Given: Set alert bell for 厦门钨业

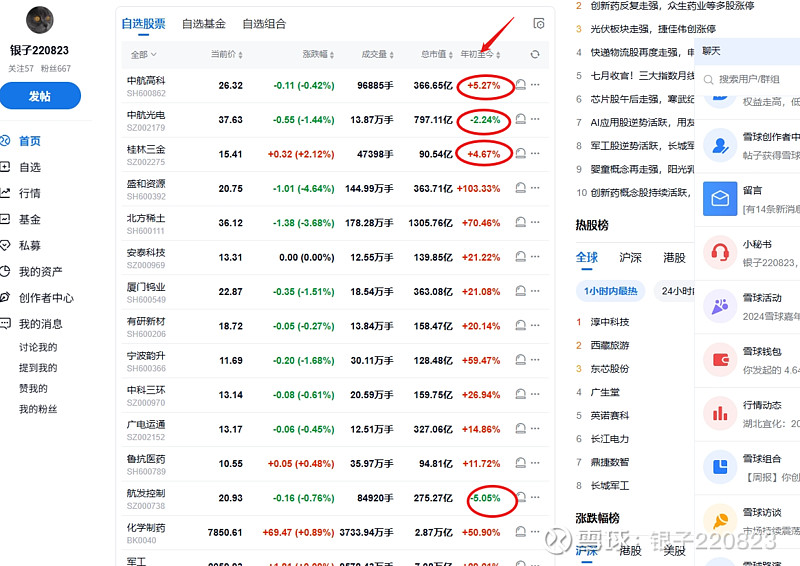Looking at the screenshot, I should point(520,291).
